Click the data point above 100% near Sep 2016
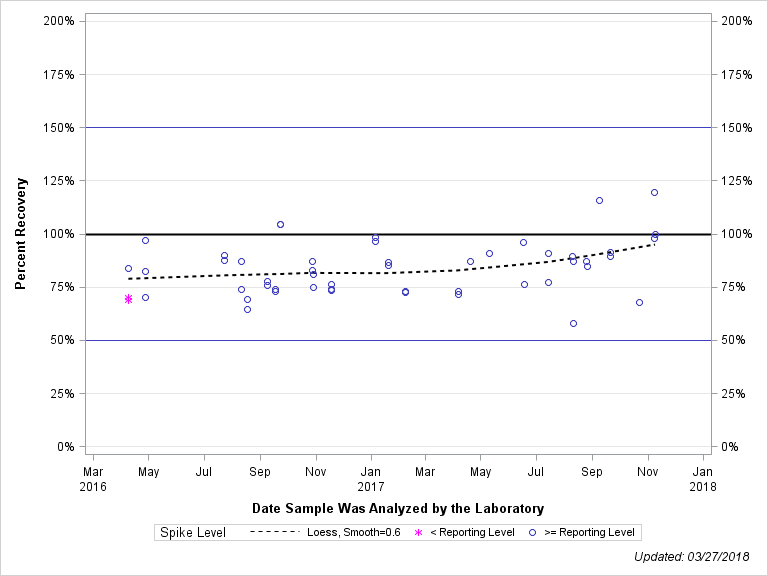 pos(281,224)
